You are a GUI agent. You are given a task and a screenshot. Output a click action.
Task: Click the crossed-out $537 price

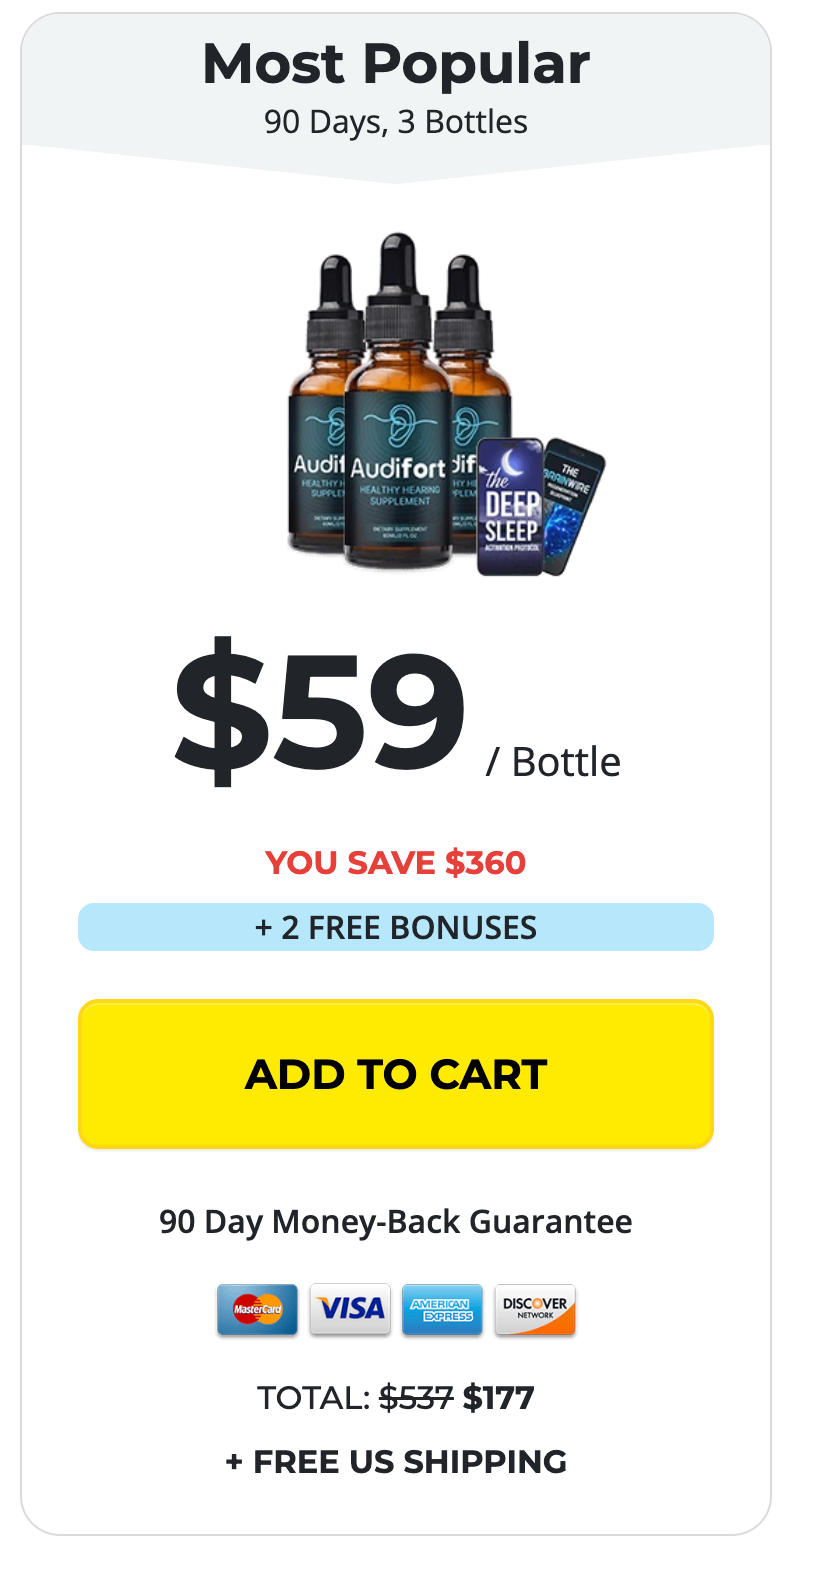pyautogui.click(x=416, y=1397)
